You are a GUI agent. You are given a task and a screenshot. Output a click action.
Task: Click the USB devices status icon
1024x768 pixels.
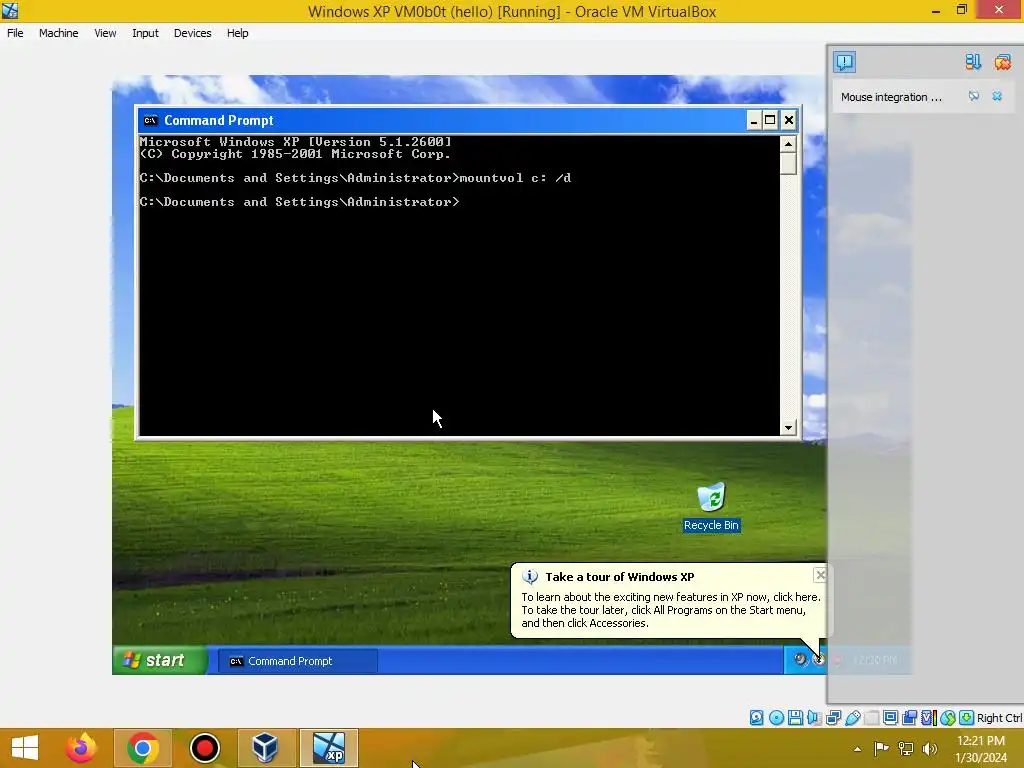click(852, 718)
